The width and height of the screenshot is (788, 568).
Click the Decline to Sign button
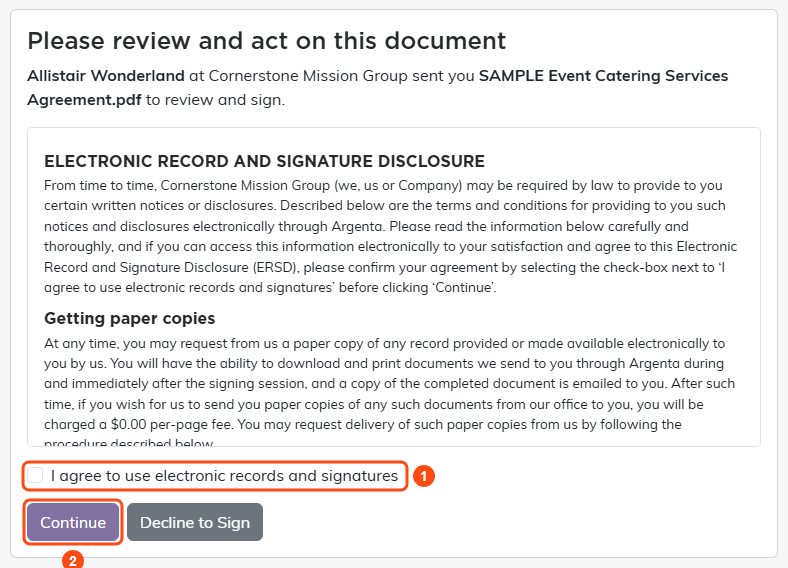click(x=195, y=522)
